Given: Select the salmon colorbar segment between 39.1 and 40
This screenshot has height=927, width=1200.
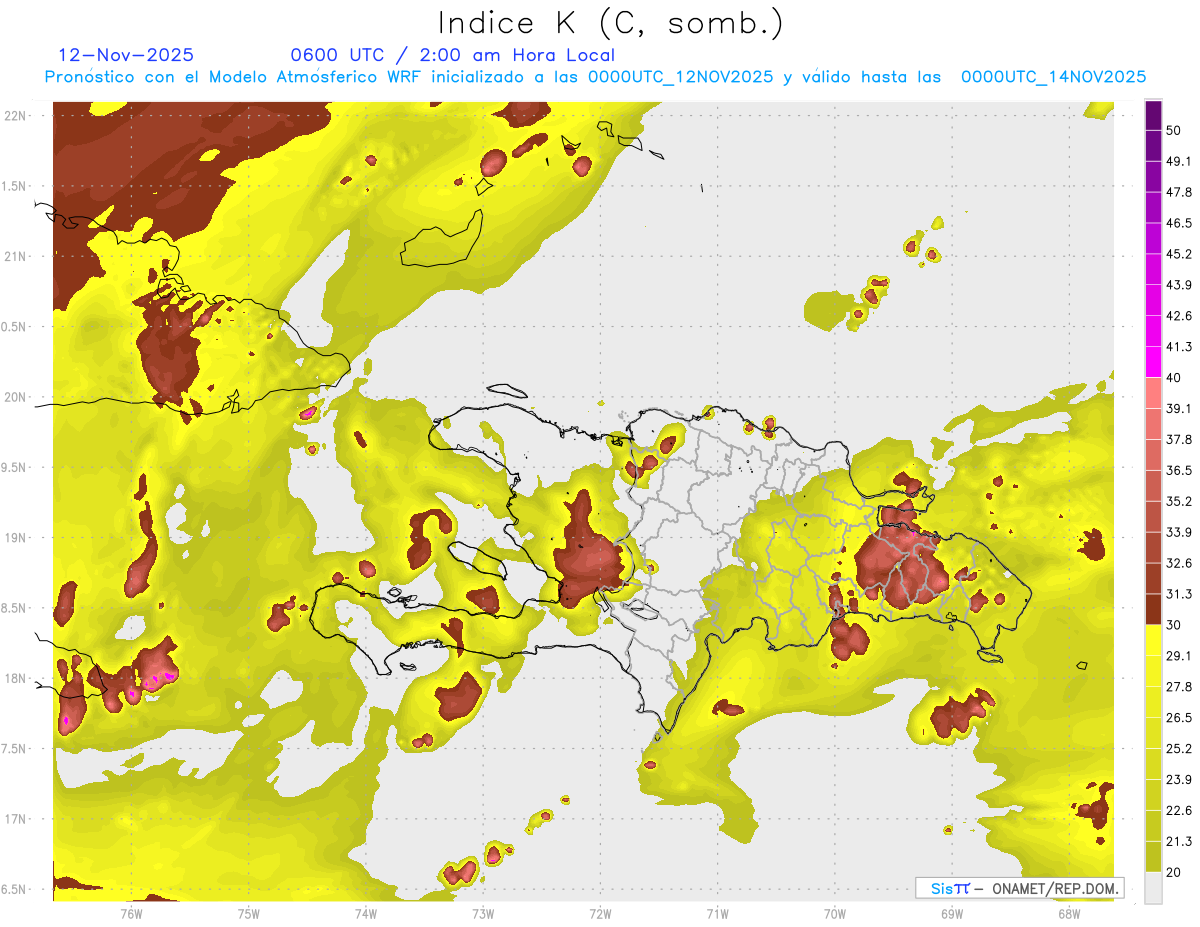Looking at the screenshot, I should (1153, 393).
